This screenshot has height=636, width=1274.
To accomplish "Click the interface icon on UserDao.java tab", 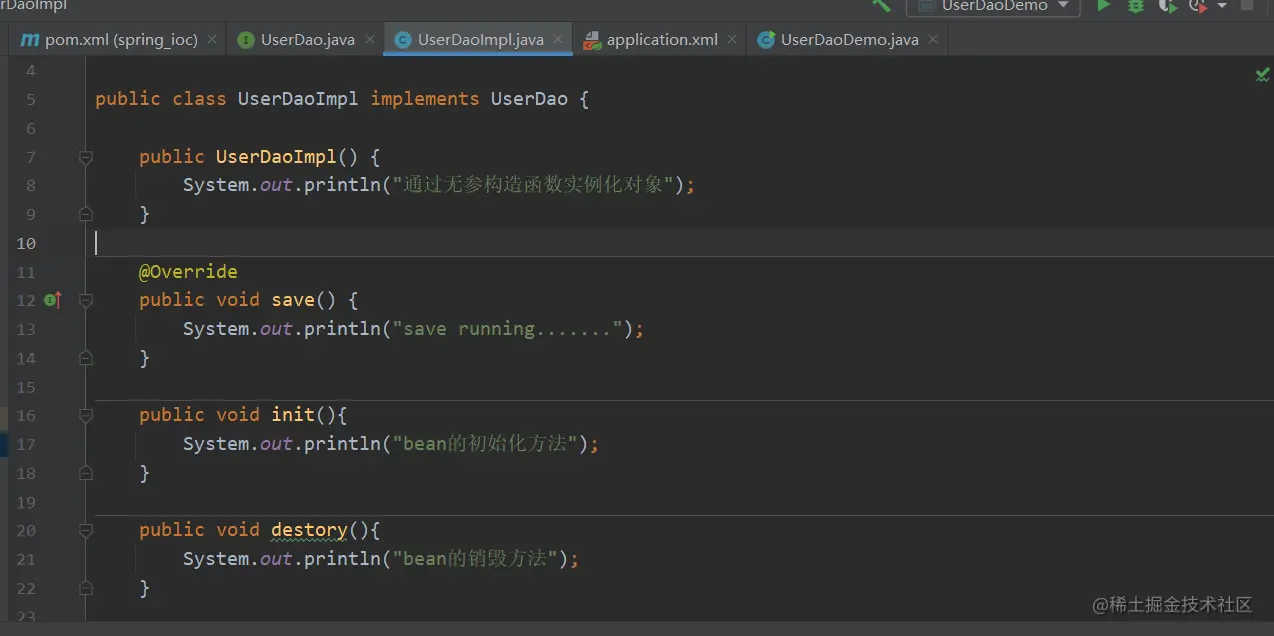I will coord(246,40).
